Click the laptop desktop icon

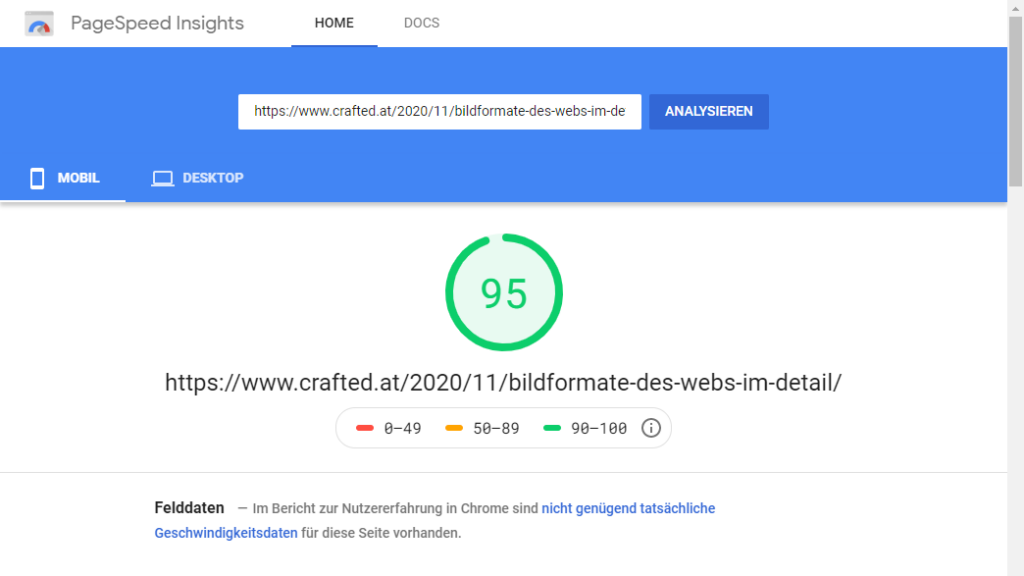pos(163,178)
